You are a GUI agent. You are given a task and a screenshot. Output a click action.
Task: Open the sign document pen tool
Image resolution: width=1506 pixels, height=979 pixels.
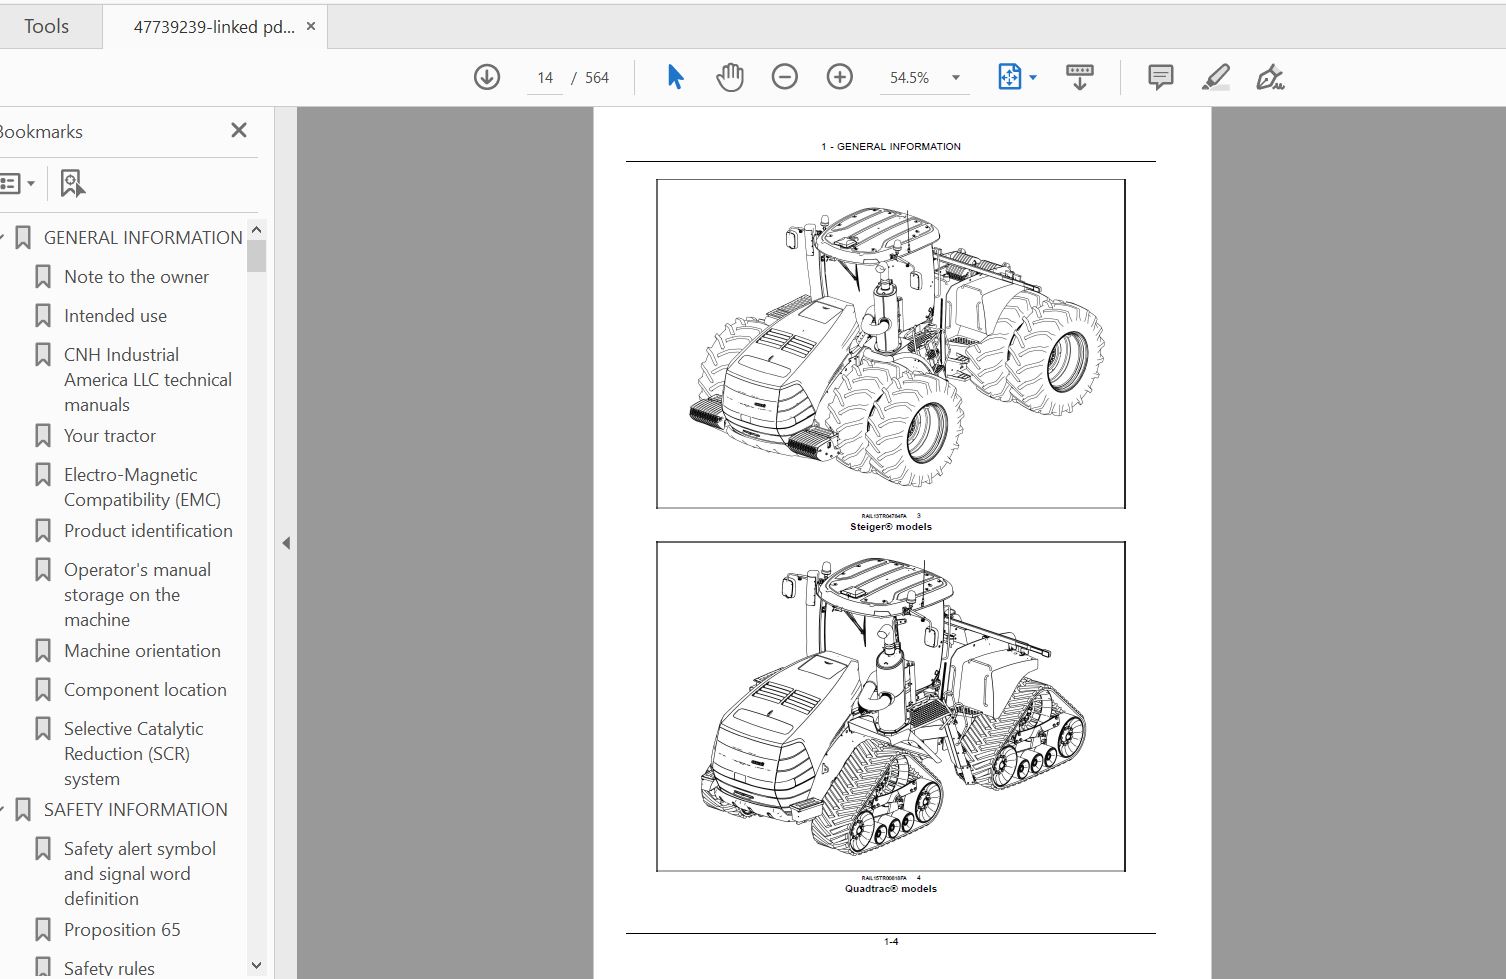(x=1270, y=77)
